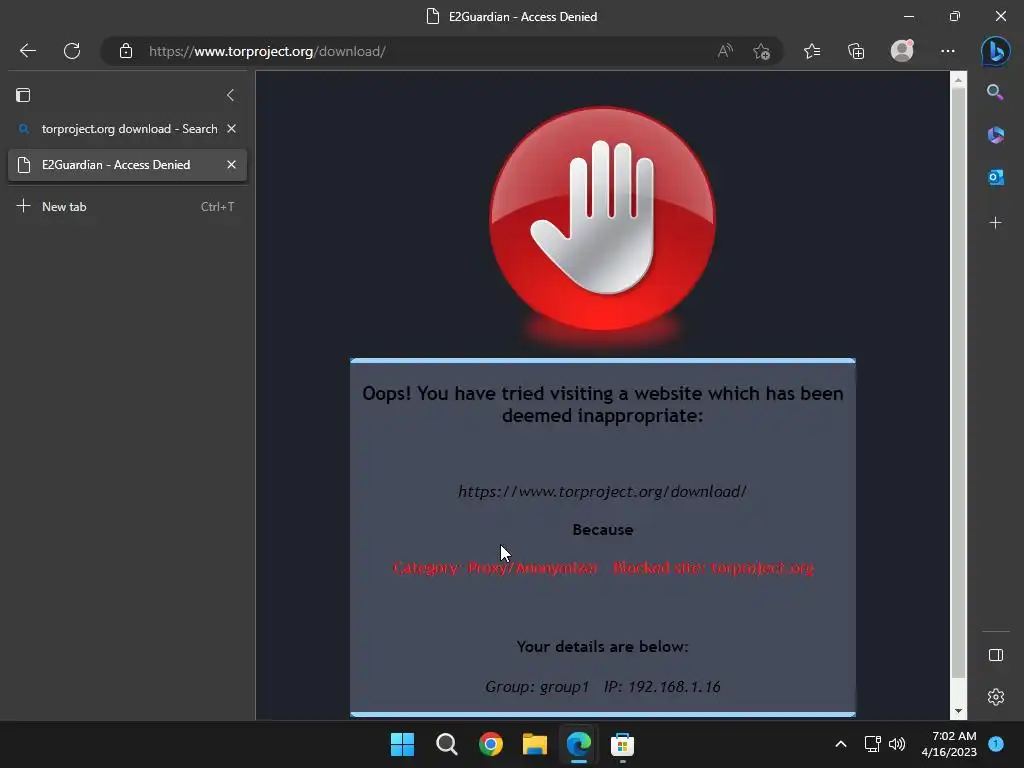Image resolution: width=1024 pixels, height=768 pixels.
Task: Open the Windows Start menu
Action: [402, 744]
